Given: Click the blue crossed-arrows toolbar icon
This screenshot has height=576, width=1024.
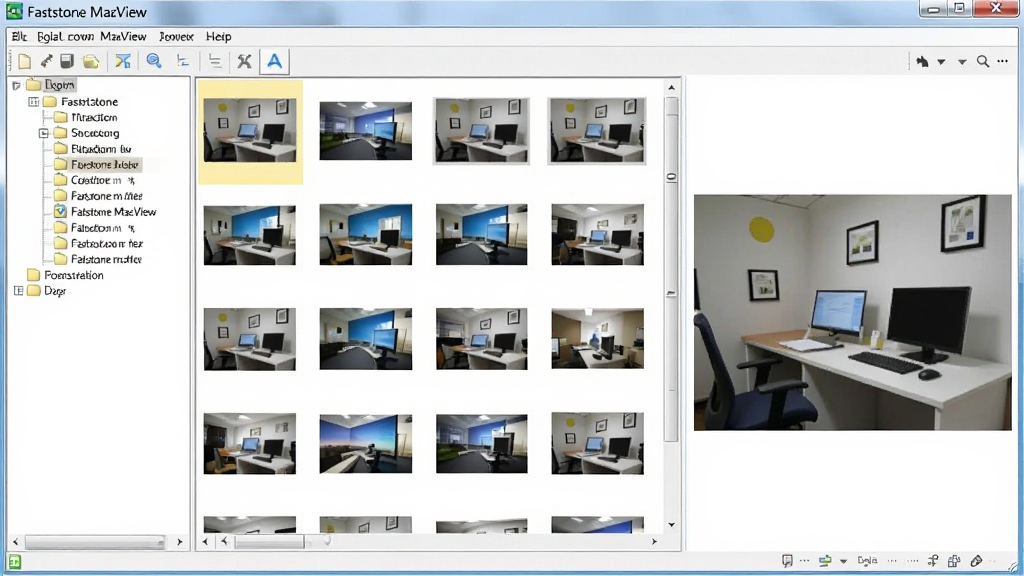Looking at the screenshot, I should (123, 61).
